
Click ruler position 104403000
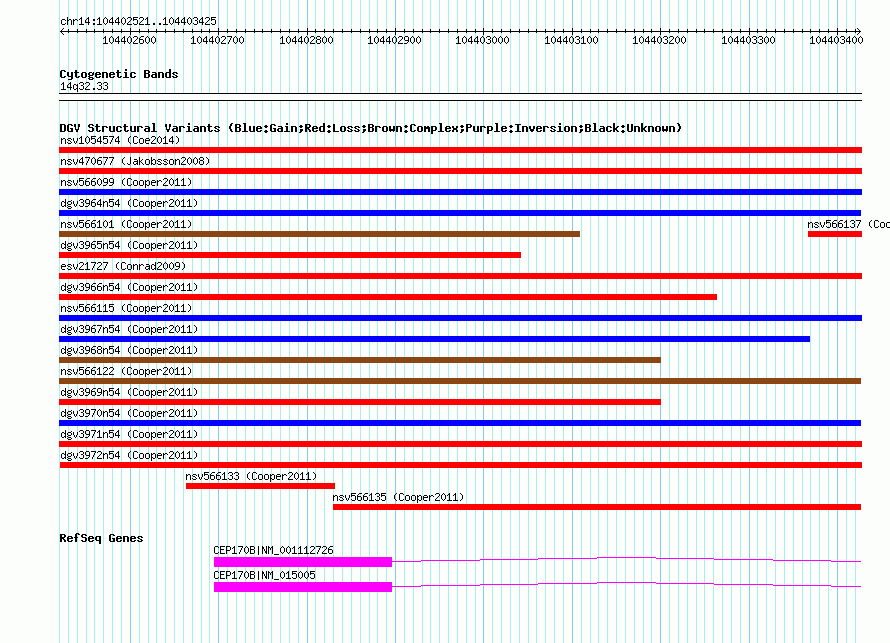point(482,40)
